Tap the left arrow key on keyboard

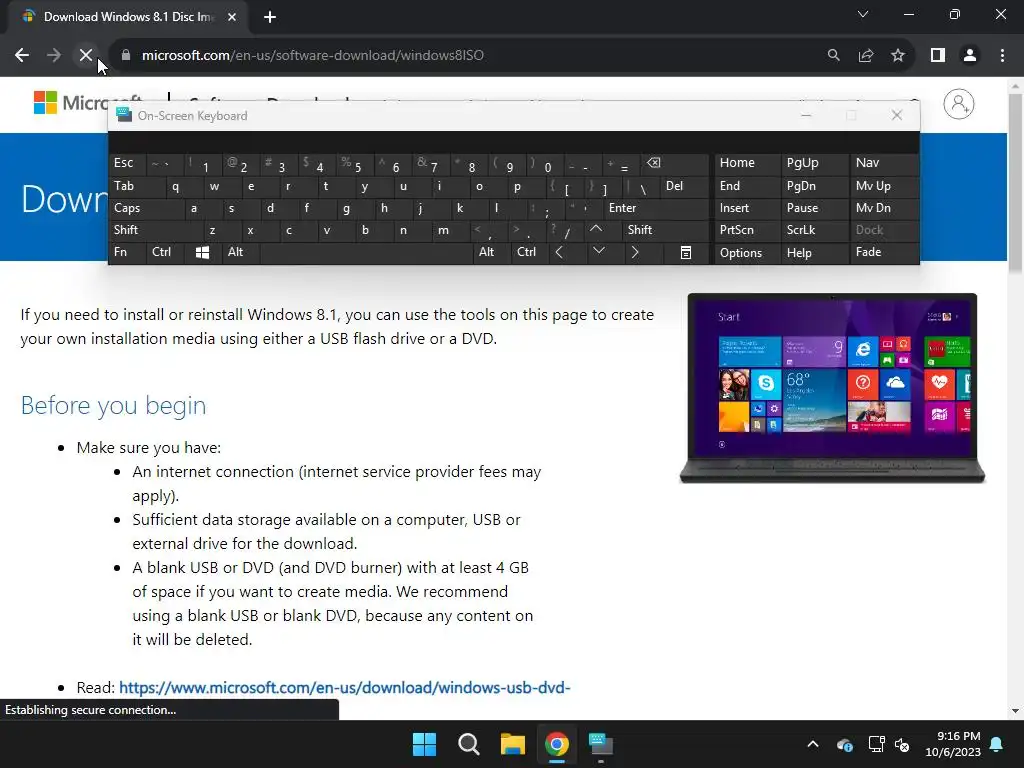(x=559, y=252)
